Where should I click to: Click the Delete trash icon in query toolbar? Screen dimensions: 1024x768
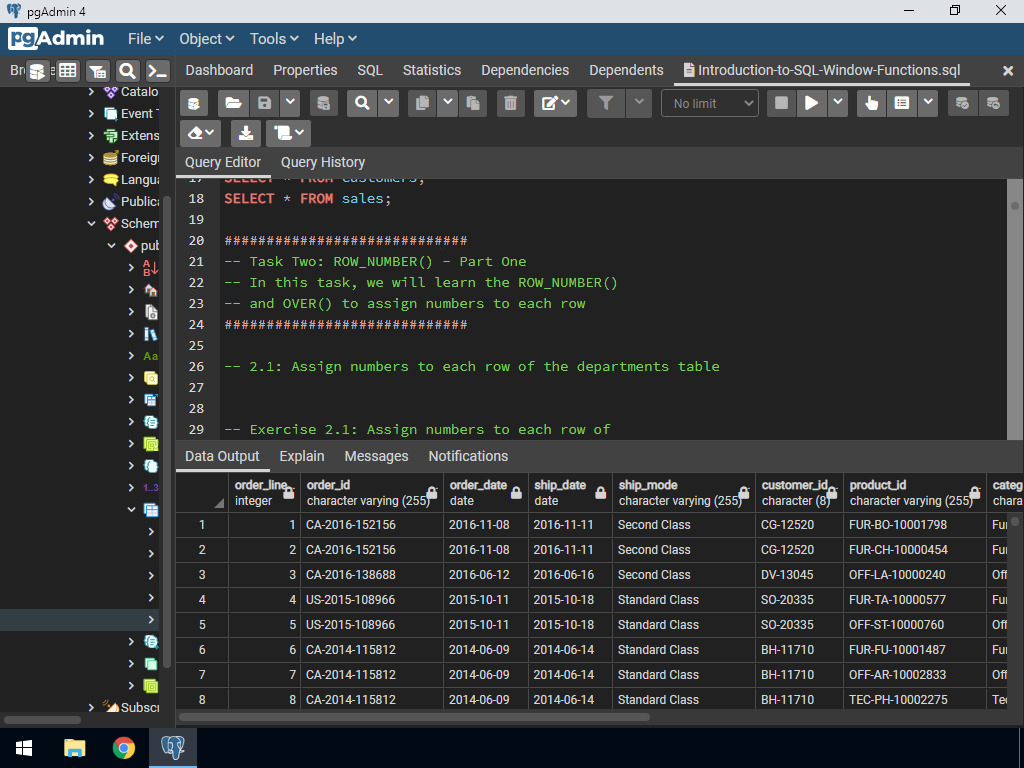[x=510, y=103]
